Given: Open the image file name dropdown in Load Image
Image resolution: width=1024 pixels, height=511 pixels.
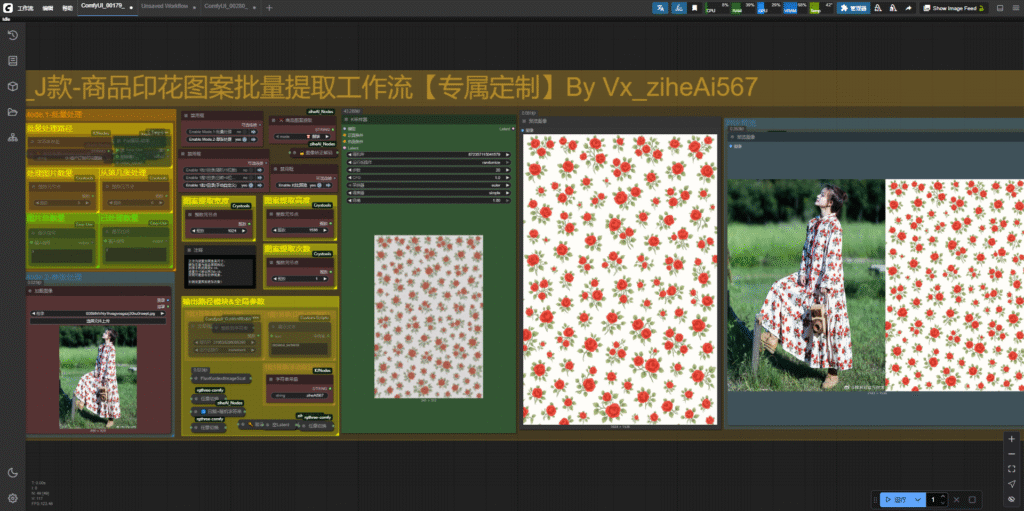Looking at the screenshot, I should (x=99, y=314).
